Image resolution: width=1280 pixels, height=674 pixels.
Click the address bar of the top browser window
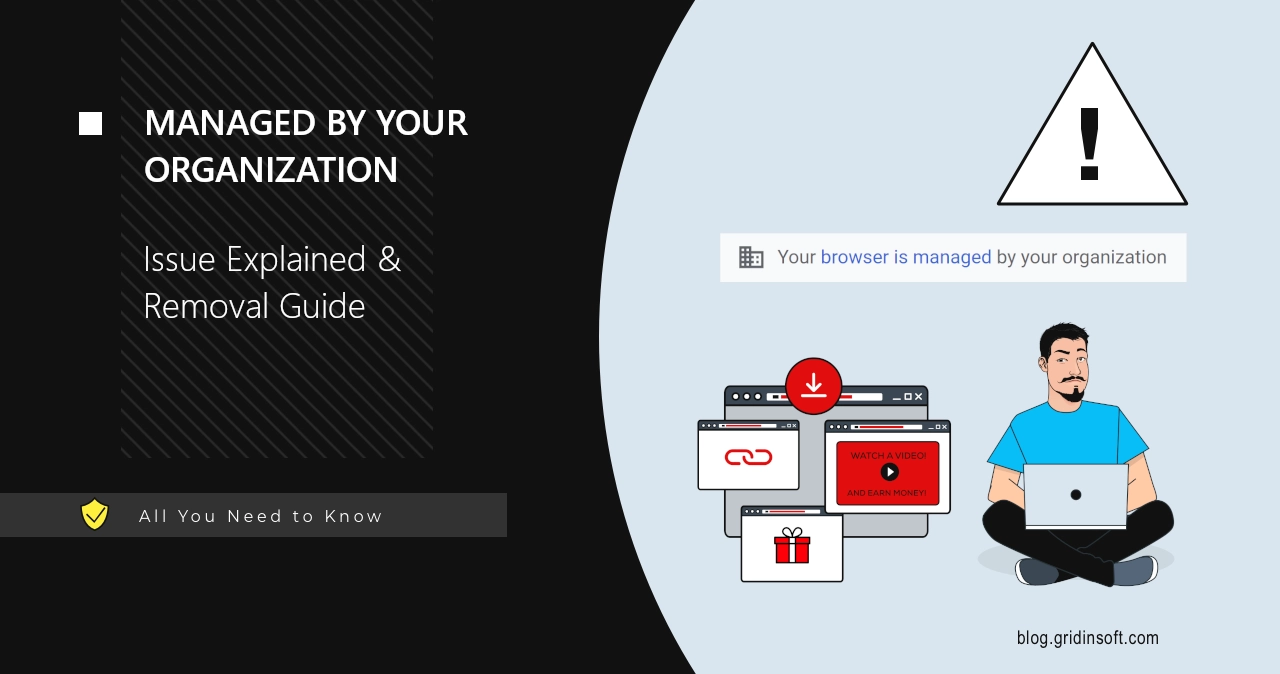pyautogui.click(x=825, y=396)
